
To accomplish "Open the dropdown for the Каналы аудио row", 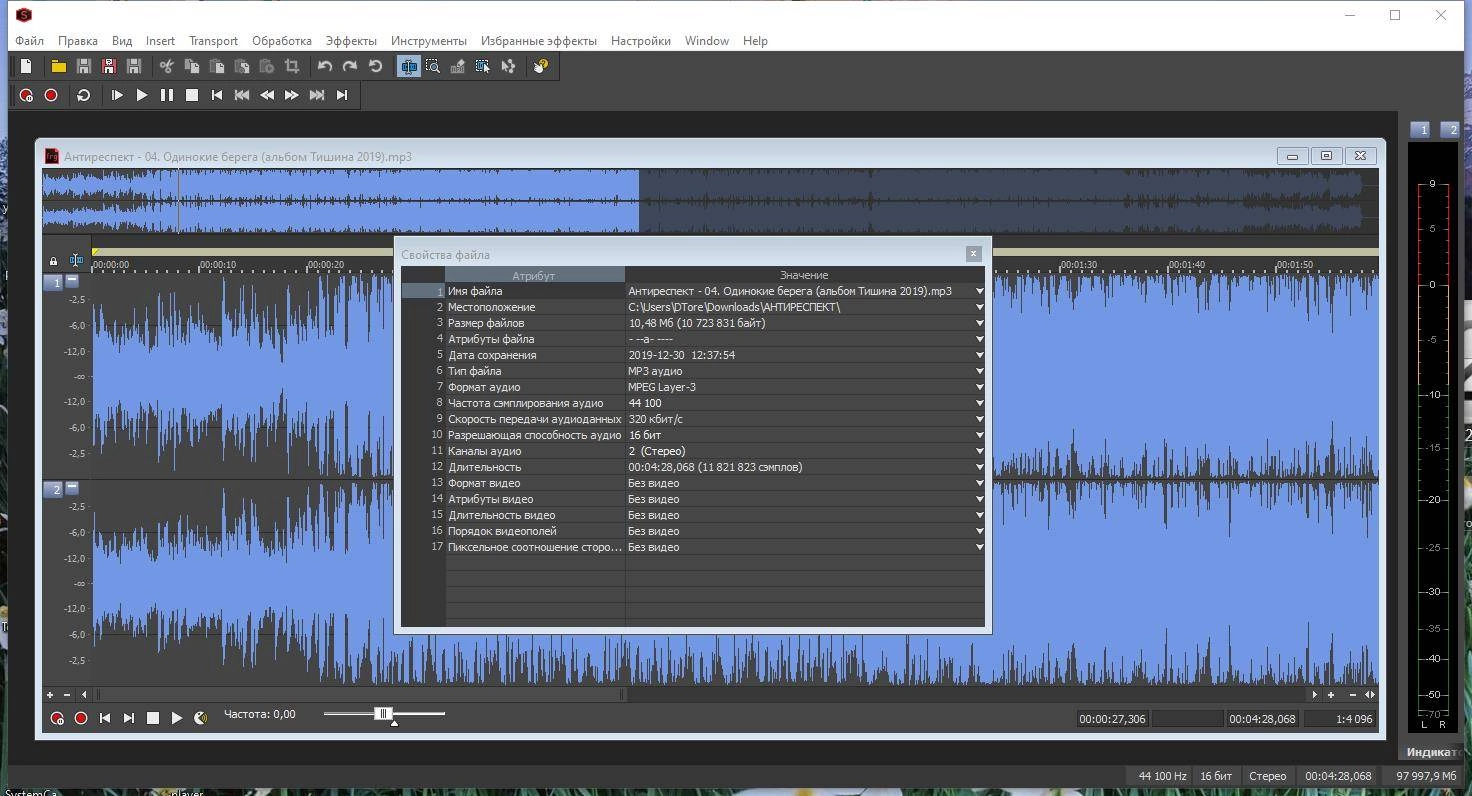I will pos(979,451).
